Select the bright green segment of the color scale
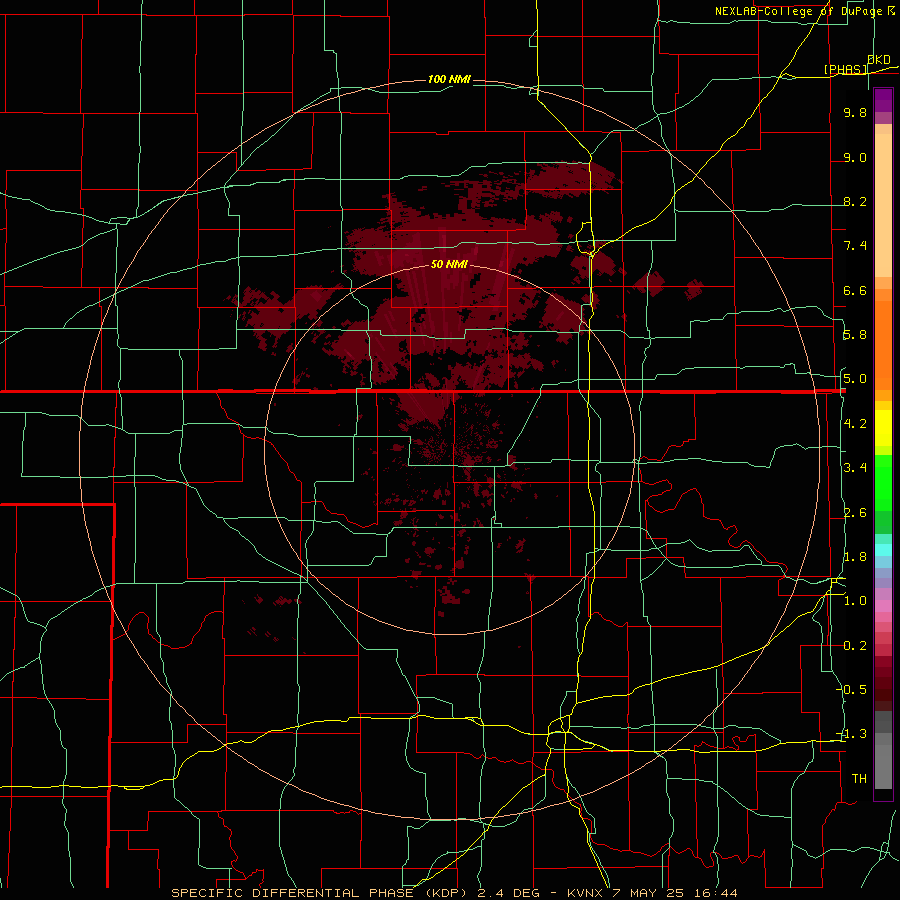900x900 pixels. coord(883,482)
